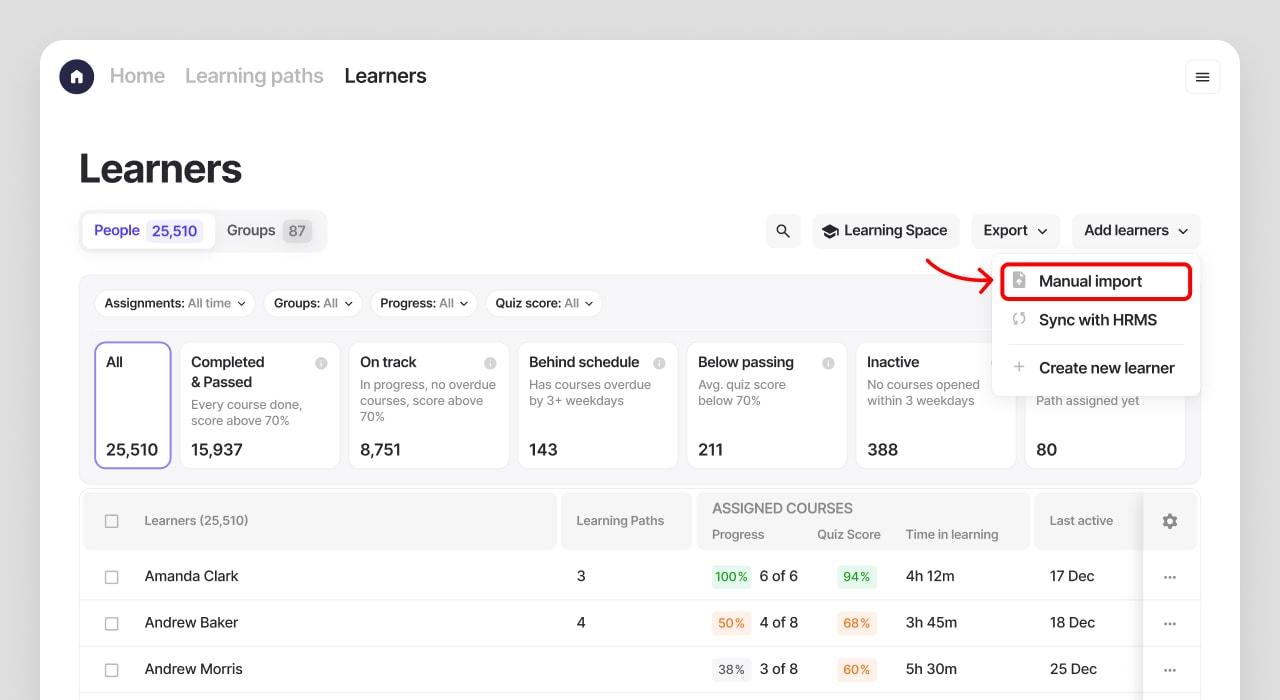
Task: Select the Inactive card
Action: (x=936, y=405)
